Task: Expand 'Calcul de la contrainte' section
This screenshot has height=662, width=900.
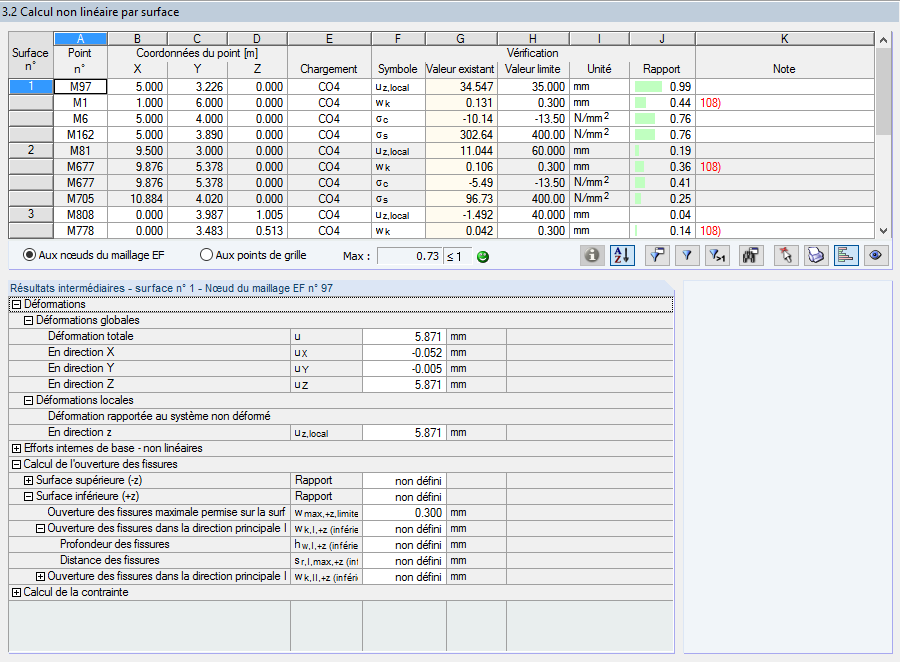Action: (x=17, y=593)
